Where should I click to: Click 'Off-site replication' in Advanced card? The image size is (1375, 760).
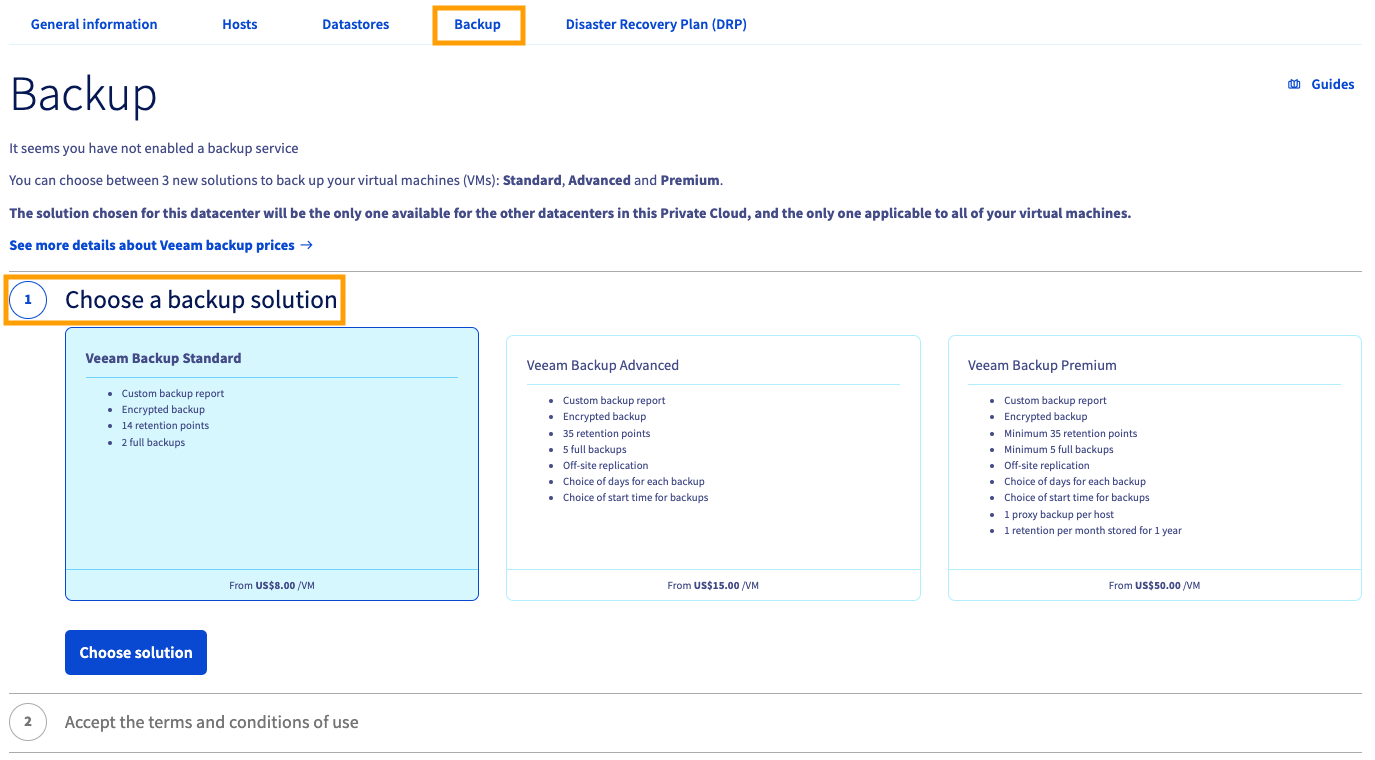pos(605,465)
